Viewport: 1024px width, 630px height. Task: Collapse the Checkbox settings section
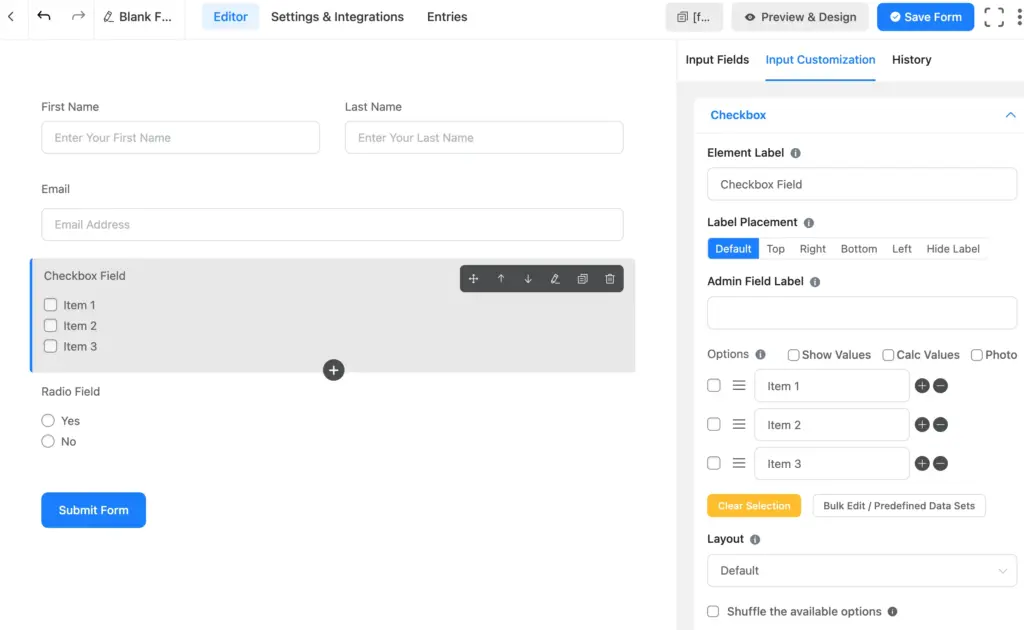tap(1009, 115)
